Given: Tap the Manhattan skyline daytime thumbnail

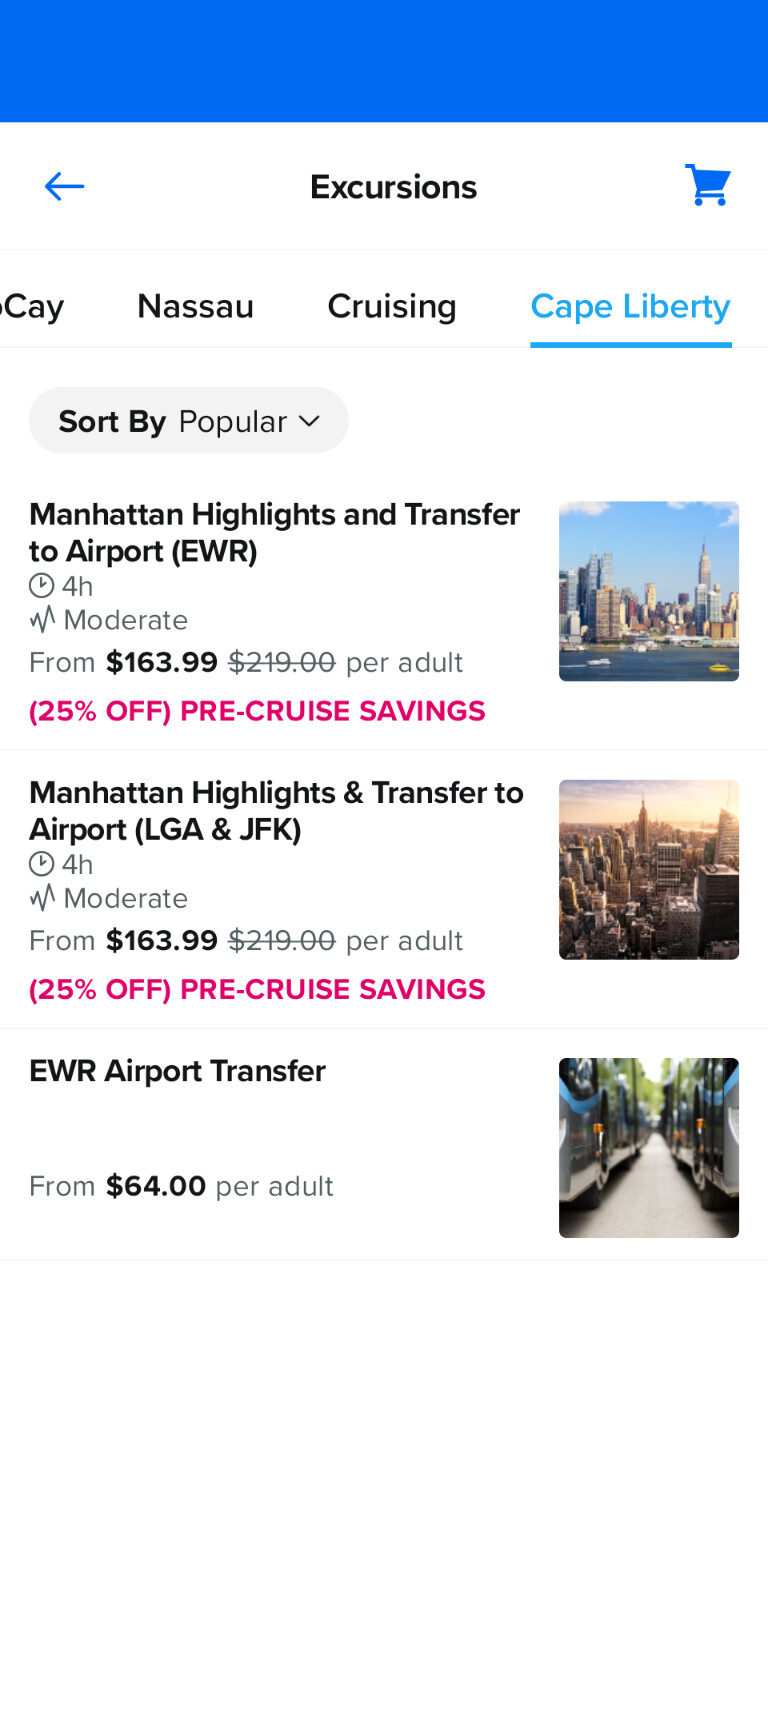Looking at the screenshot, I should 649,591.
